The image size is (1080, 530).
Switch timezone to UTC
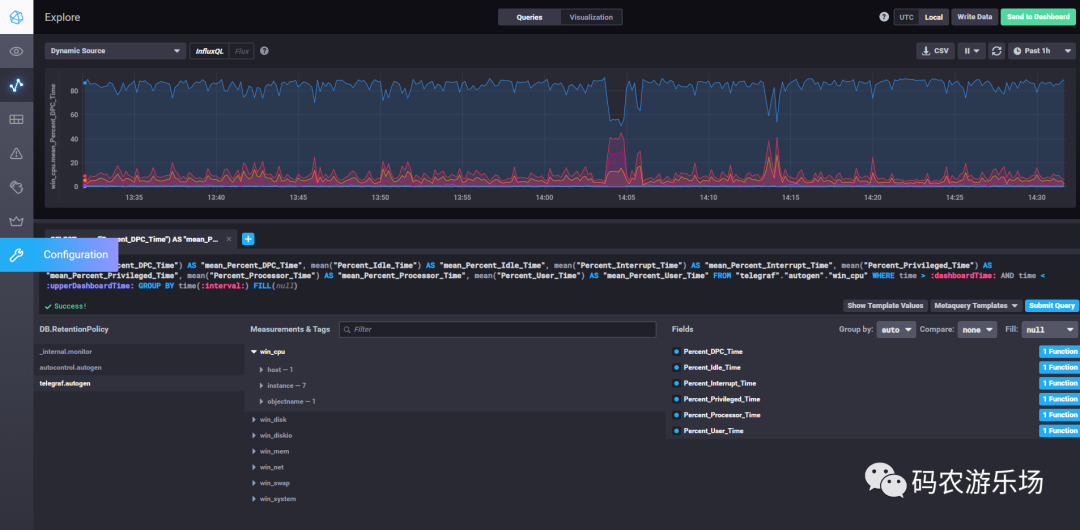click(906, 17)
